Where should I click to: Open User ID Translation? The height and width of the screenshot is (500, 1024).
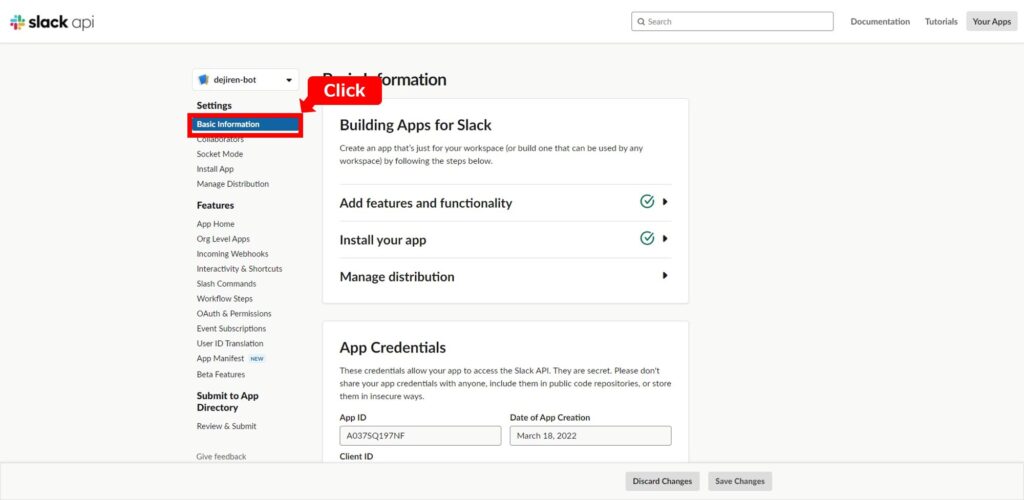(230, 343)
